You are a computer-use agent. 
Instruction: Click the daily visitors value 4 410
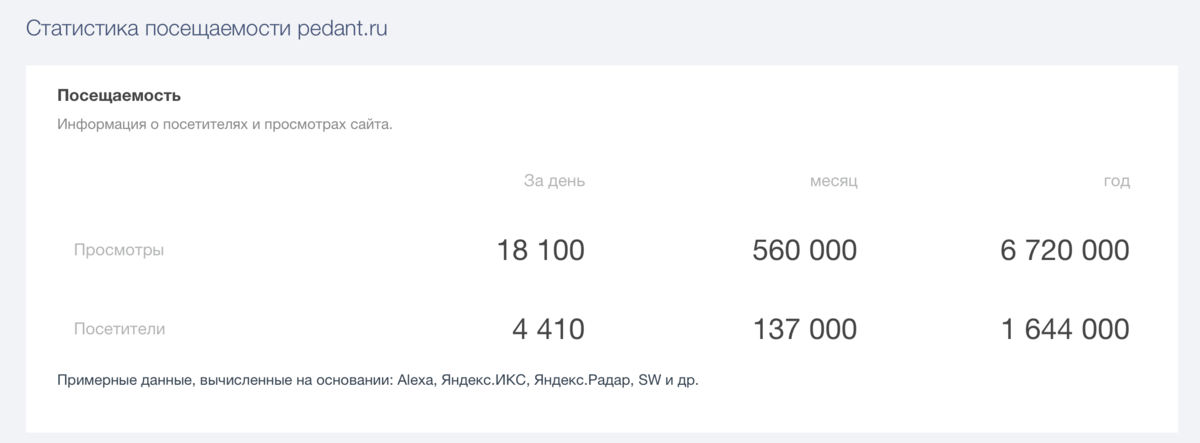point(547,328)
